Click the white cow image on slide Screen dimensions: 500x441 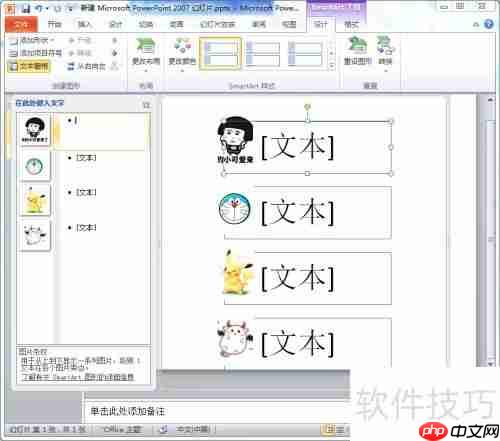234,338
